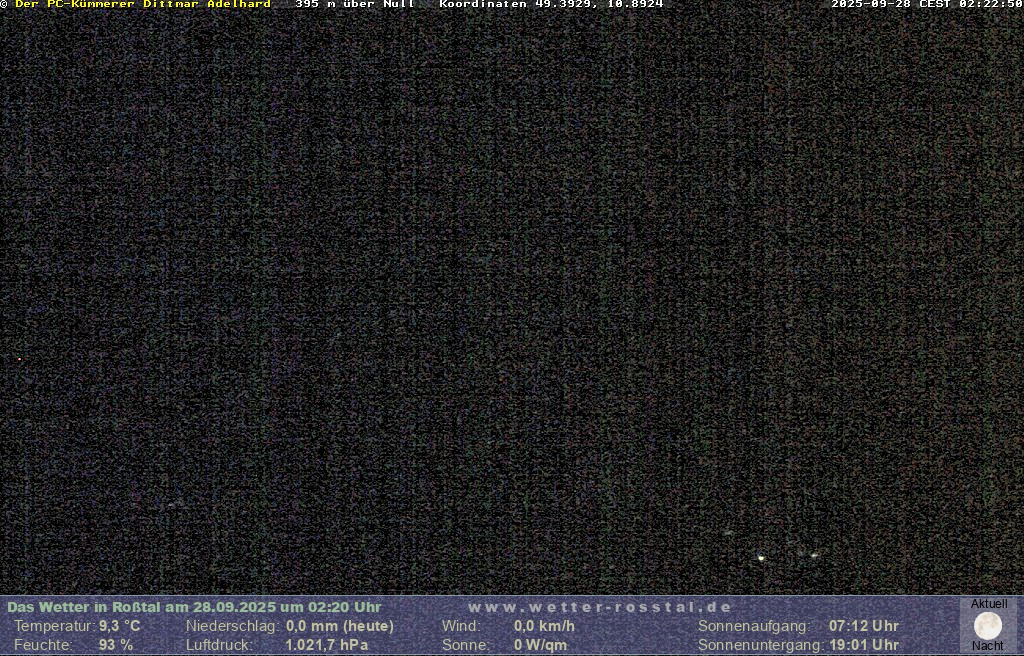
Task: Click the copyright symbol in top-left corner
Action: click(x=4, y=4)
